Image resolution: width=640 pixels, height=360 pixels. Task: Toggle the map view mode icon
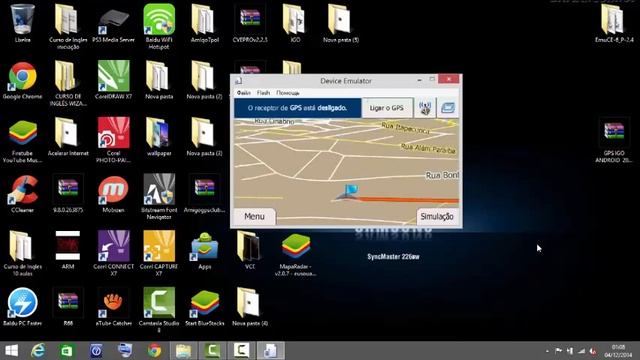click(x=448, y=108)
